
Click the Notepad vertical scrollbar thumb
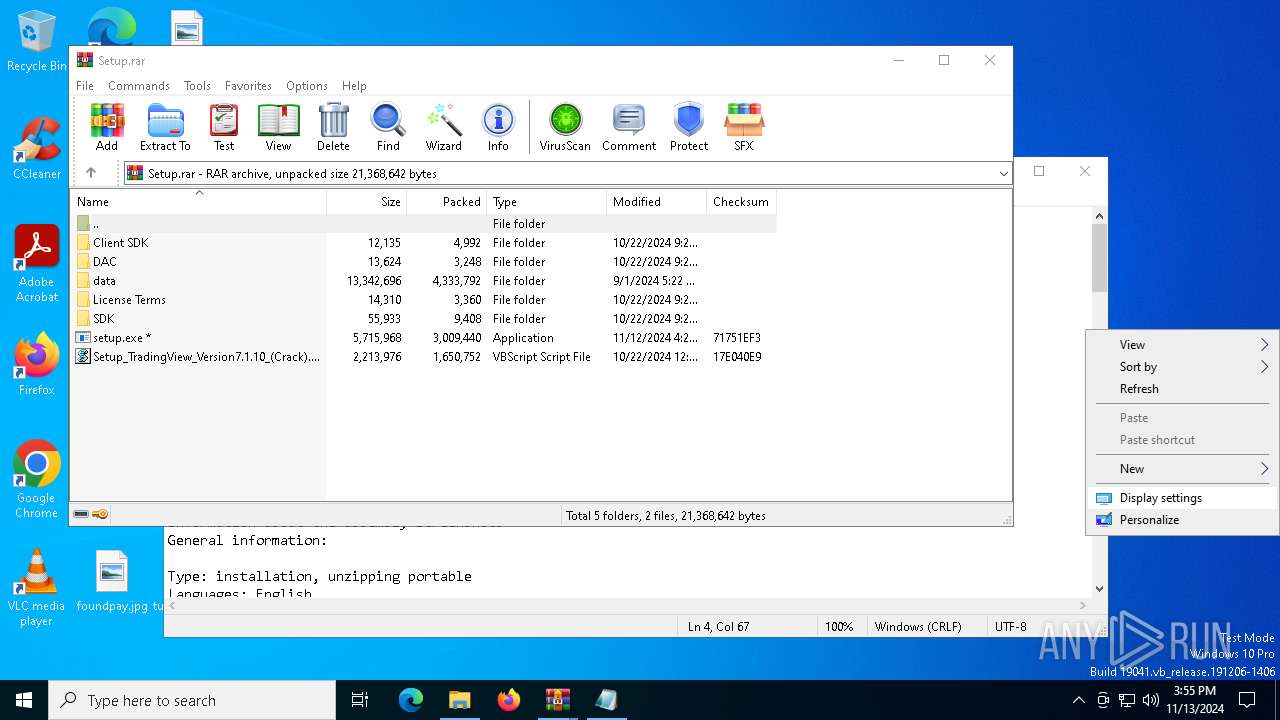coord(1099,257)
